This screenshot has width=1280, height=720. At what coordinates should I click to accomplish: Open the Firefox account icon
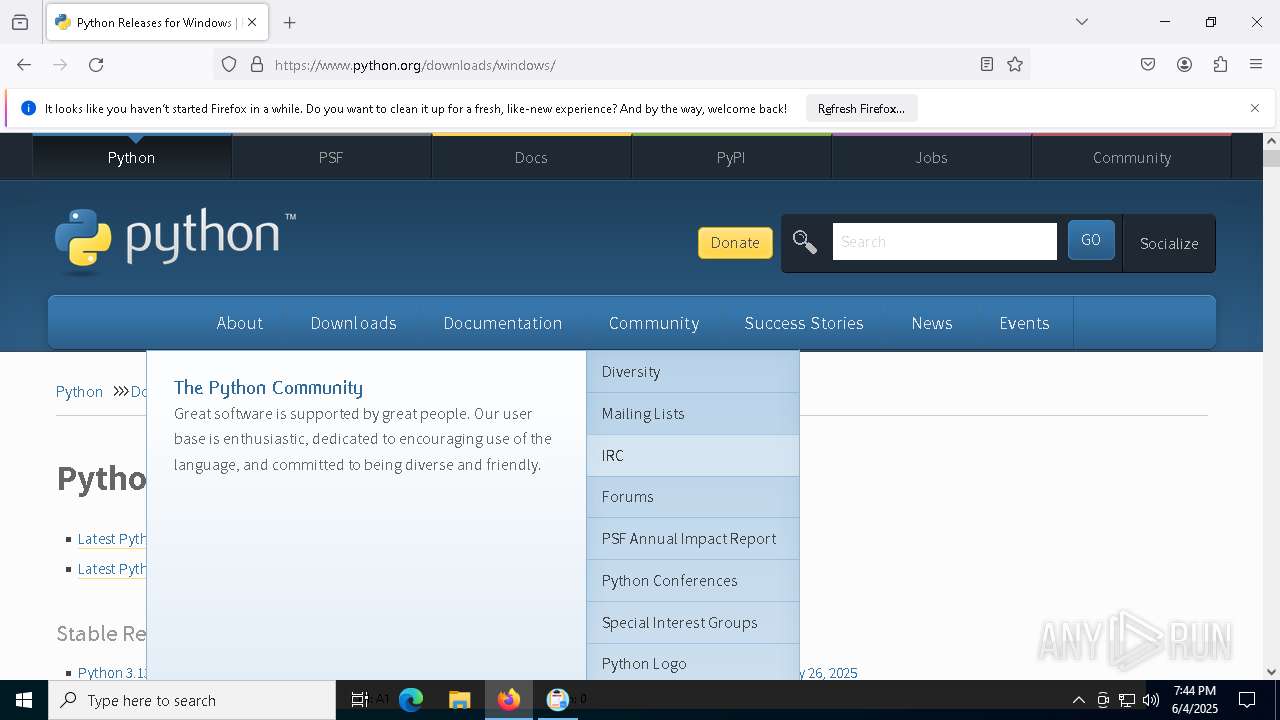click(x=1184, y=65)
